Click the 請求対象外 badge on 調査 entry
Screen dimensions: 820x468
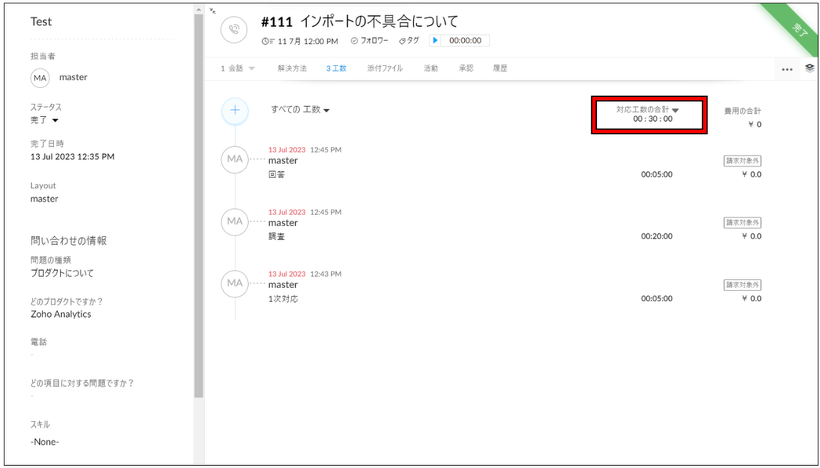click(x=743, y=223)
